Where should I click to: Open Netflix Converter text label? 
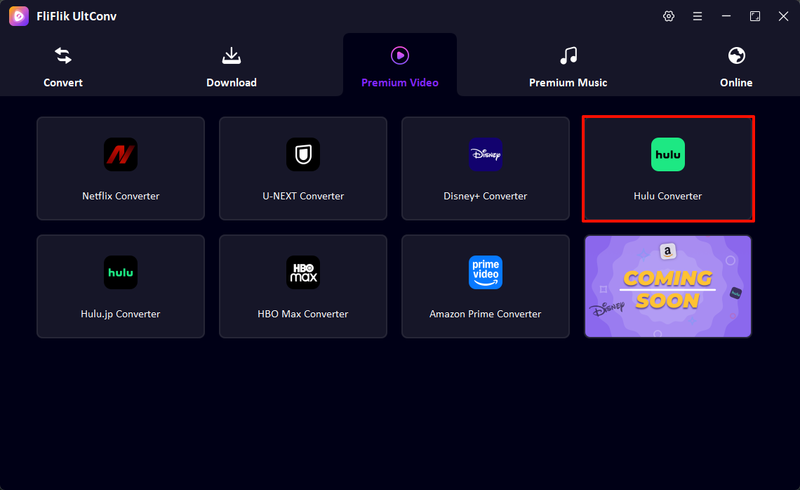121,196
